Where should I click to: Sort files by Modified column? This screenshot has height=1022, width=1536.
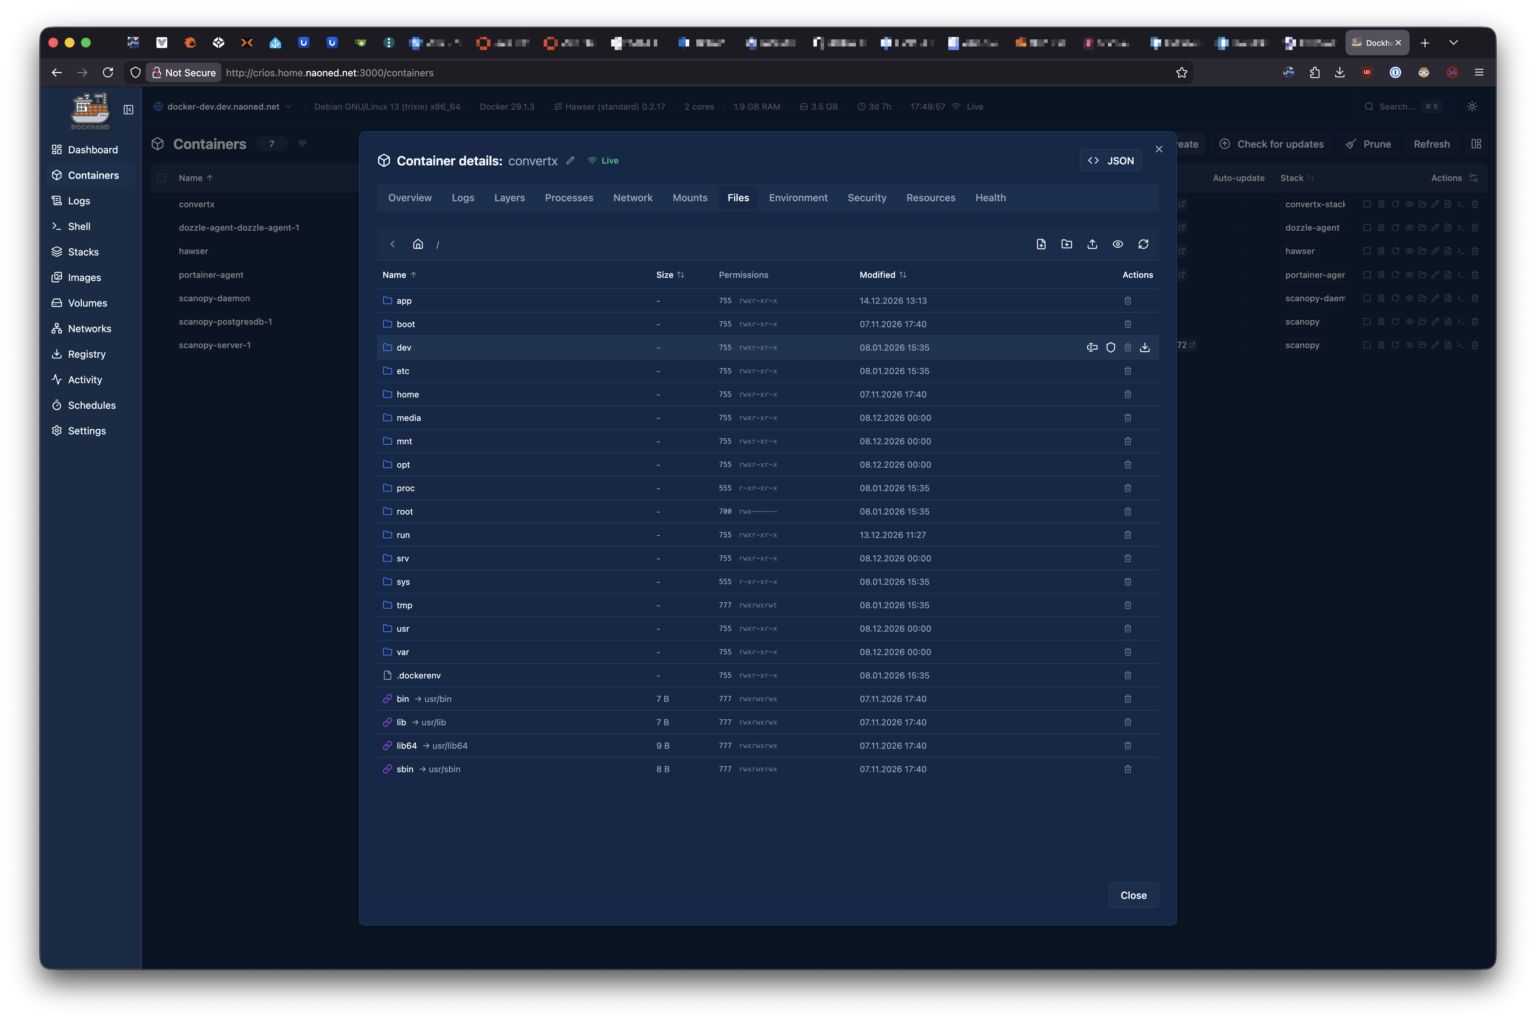click(x=882, y=275)
